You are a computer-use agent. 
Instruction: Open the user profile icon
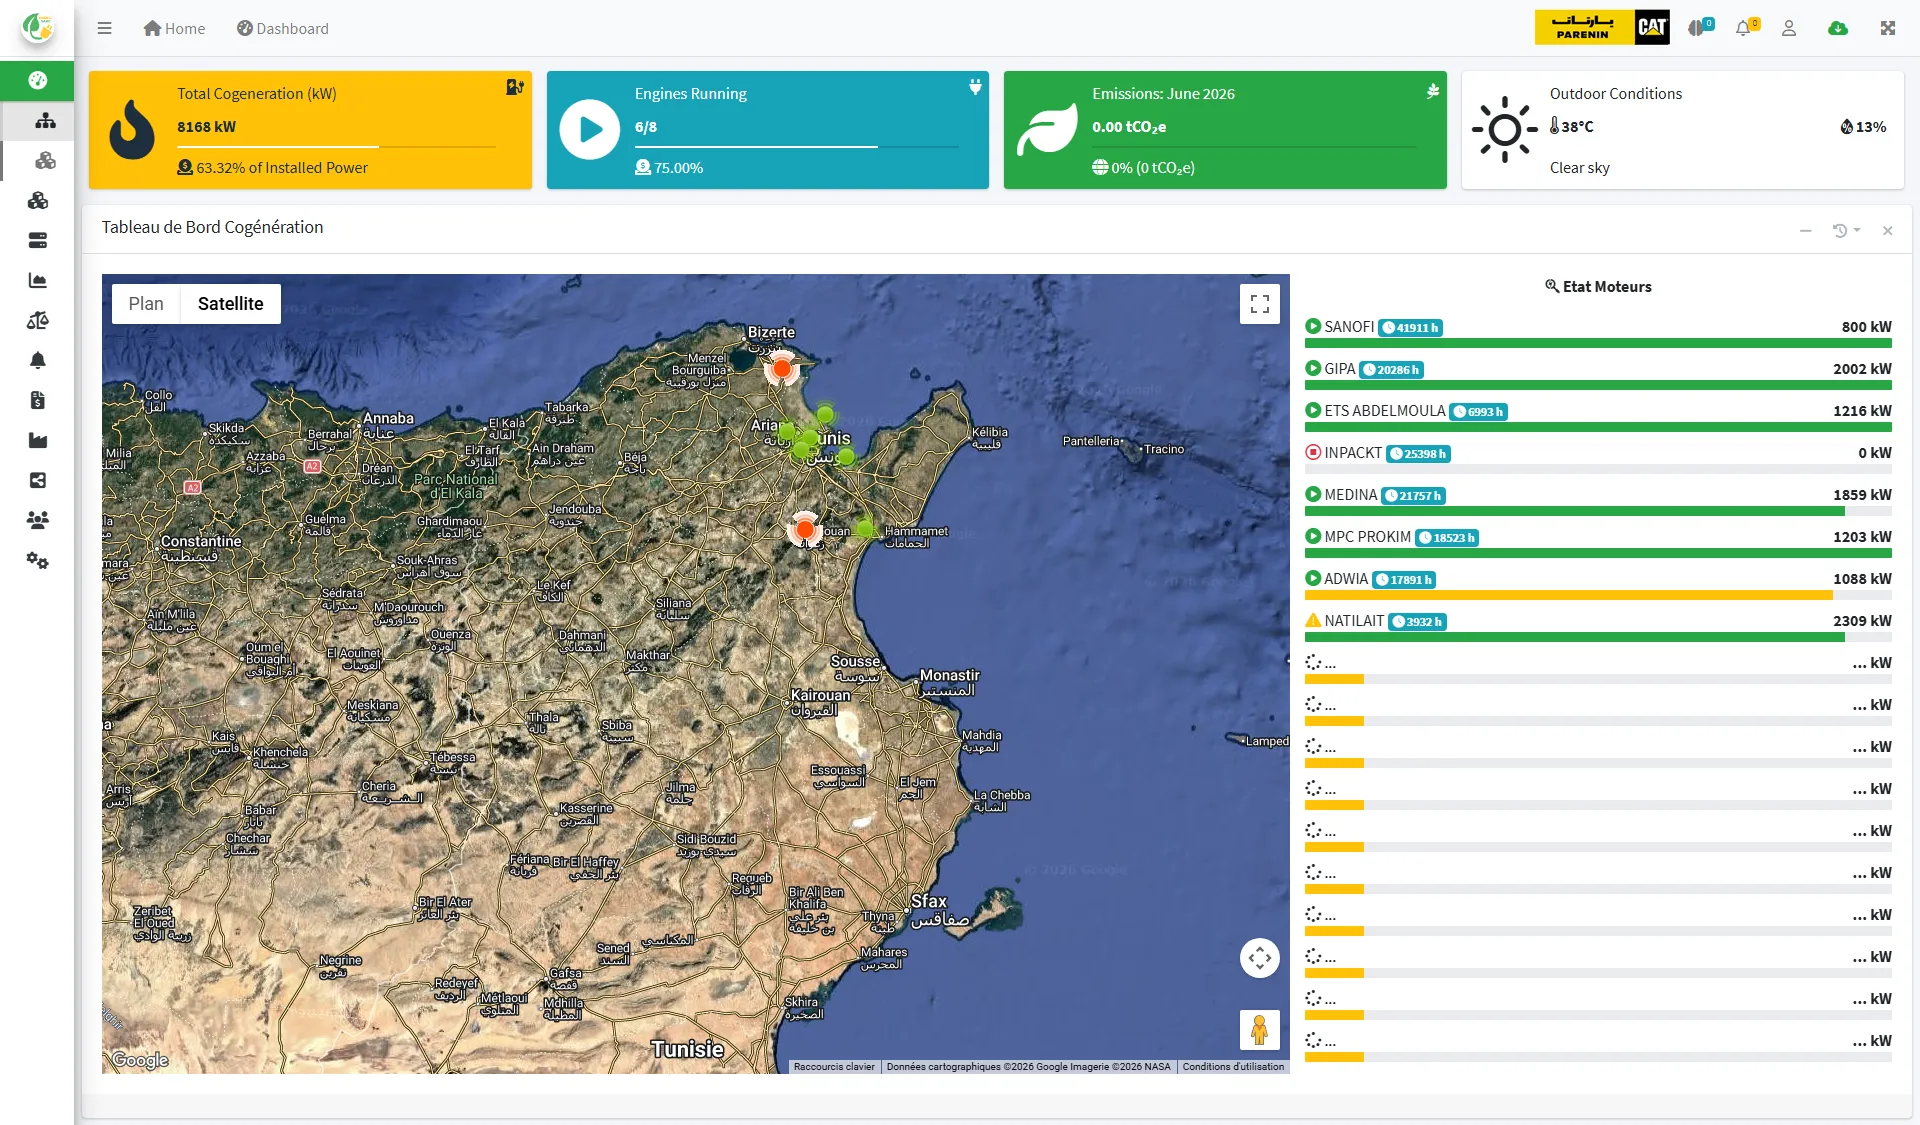tap(1789, 28)
